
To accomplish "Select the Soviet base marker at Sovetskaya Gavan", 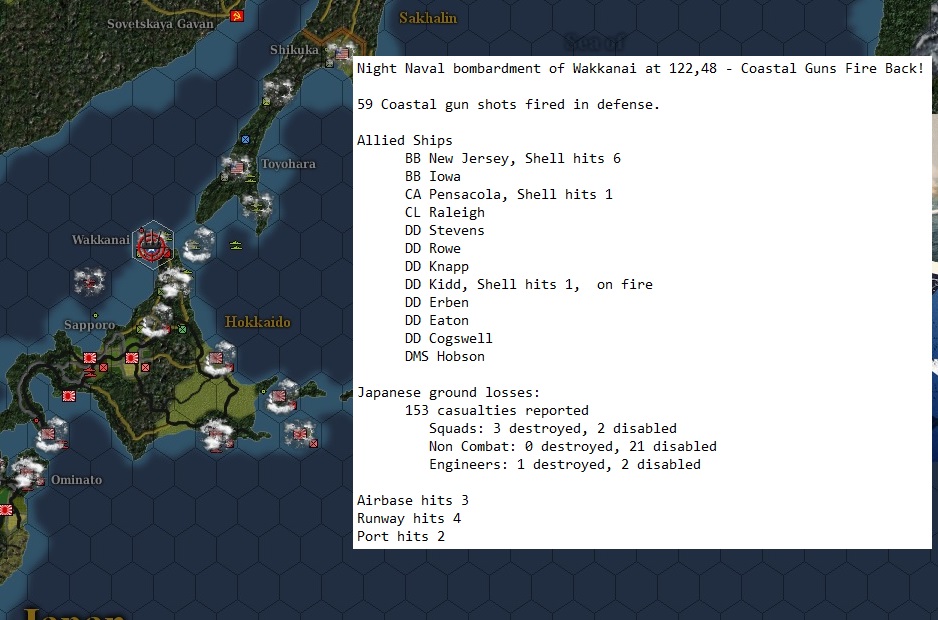I will (x=237, y=15).
